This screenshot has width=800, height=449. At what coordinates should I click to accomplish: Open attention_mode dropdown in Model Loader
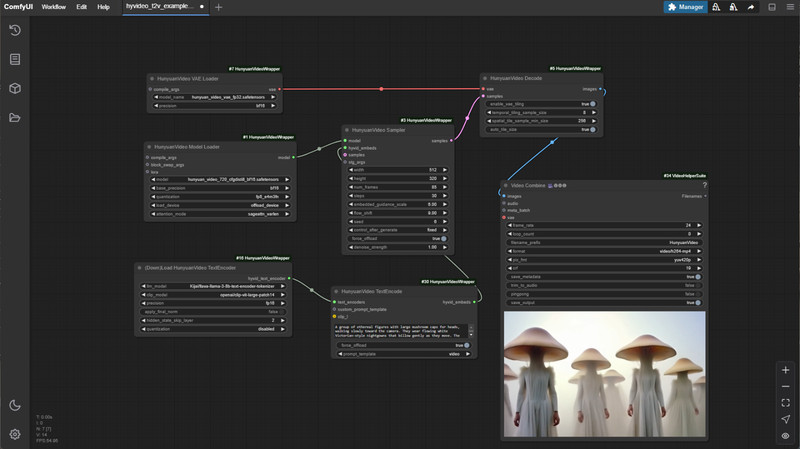point(220,214)
